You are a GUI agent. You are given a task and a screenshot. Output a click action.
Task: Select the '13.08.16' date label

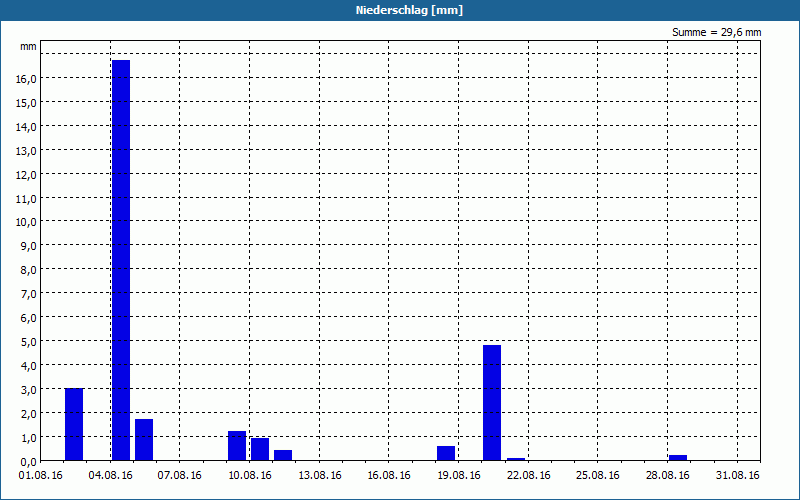coord(319,476)
